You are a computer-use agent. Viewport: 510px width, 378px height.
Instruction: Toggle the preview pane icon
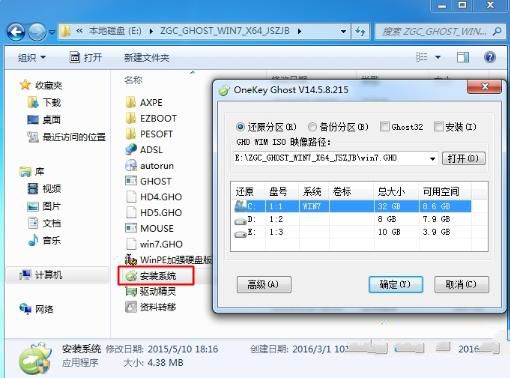(x=463, y=57)
